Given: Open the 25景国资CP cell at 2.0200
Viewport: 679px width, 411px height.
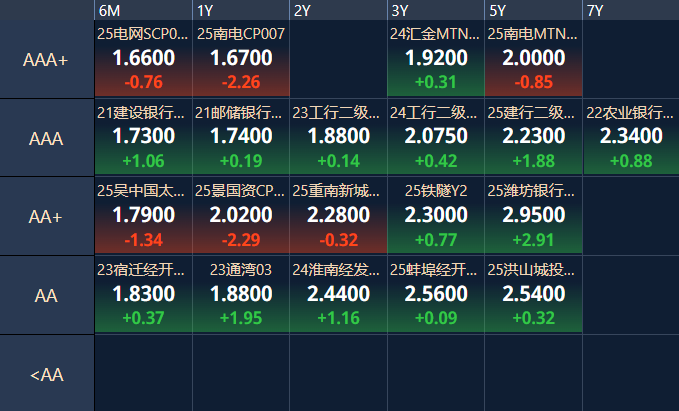Looking at the screenshot, I should (x=241, y=216).
